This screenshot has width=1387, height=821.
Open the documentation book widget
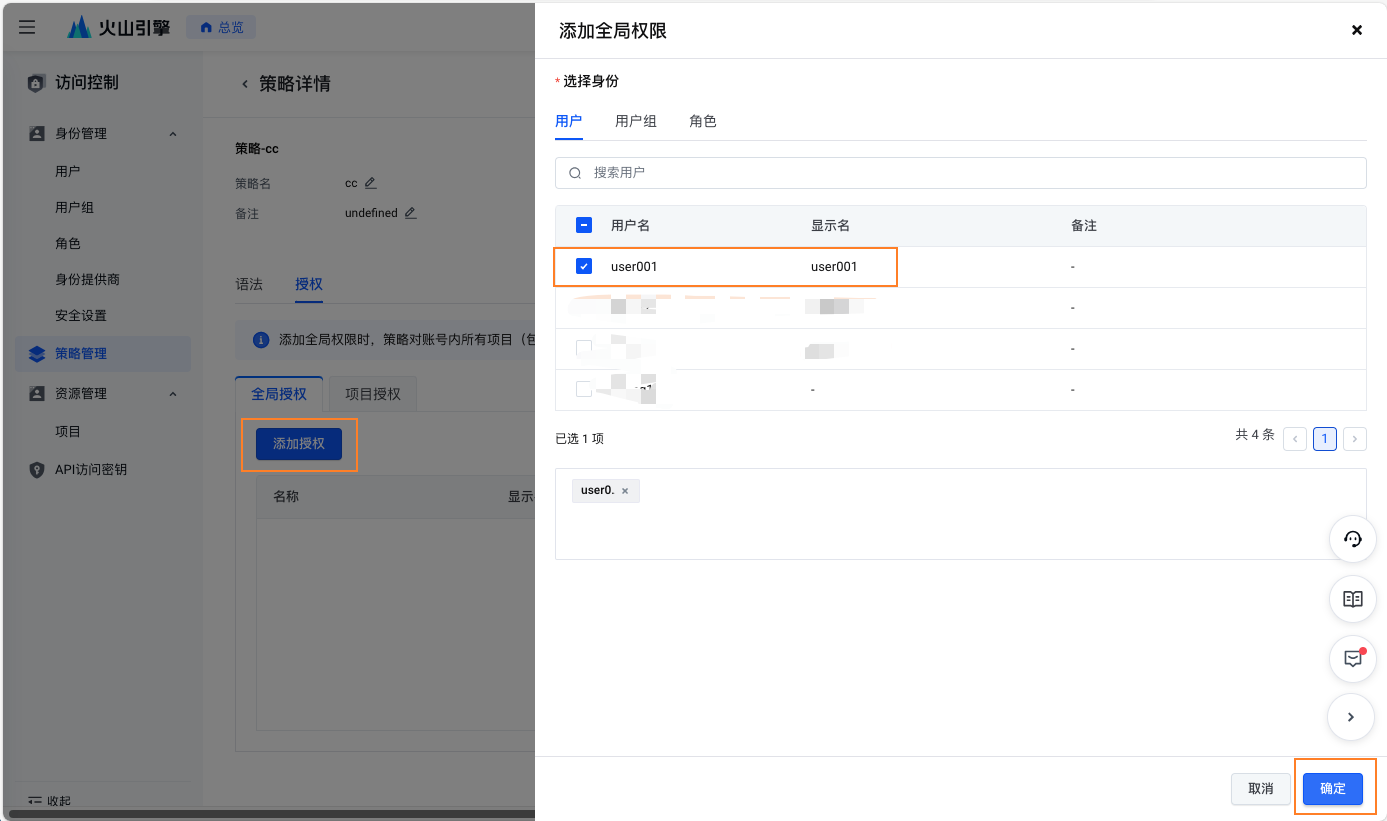click(x=1352, y=599)
